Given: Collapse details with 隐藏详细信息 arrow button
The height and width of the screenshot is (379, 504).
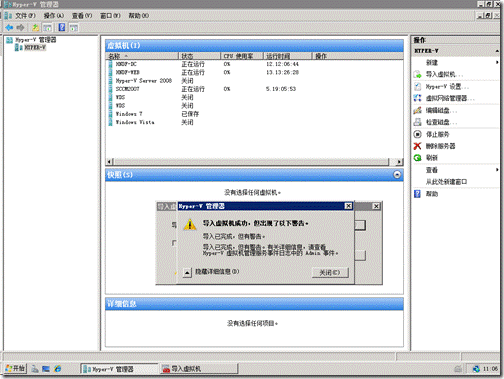Looking at the screenshot, I should pyautogui.click(x=187, y=273).
